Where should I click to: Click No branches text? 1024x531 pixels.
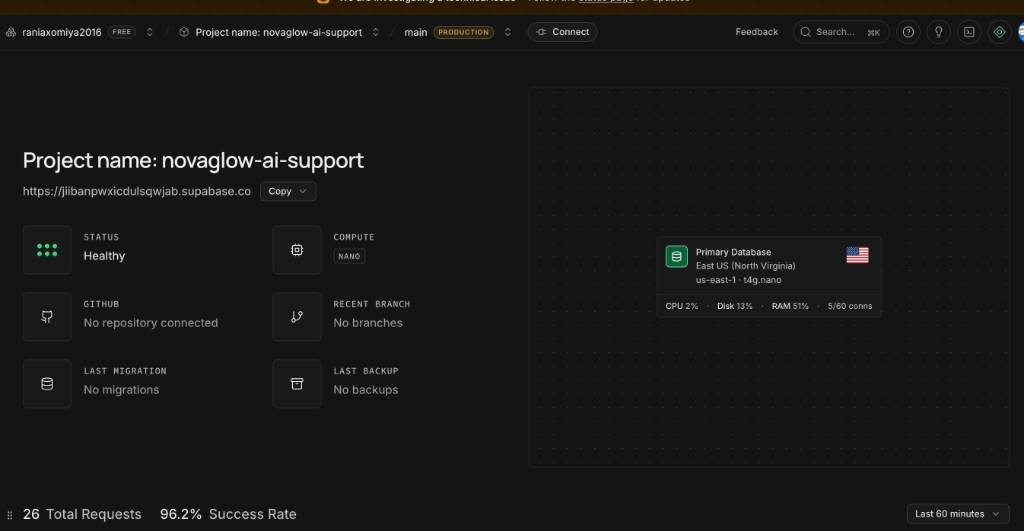point(368,323)
